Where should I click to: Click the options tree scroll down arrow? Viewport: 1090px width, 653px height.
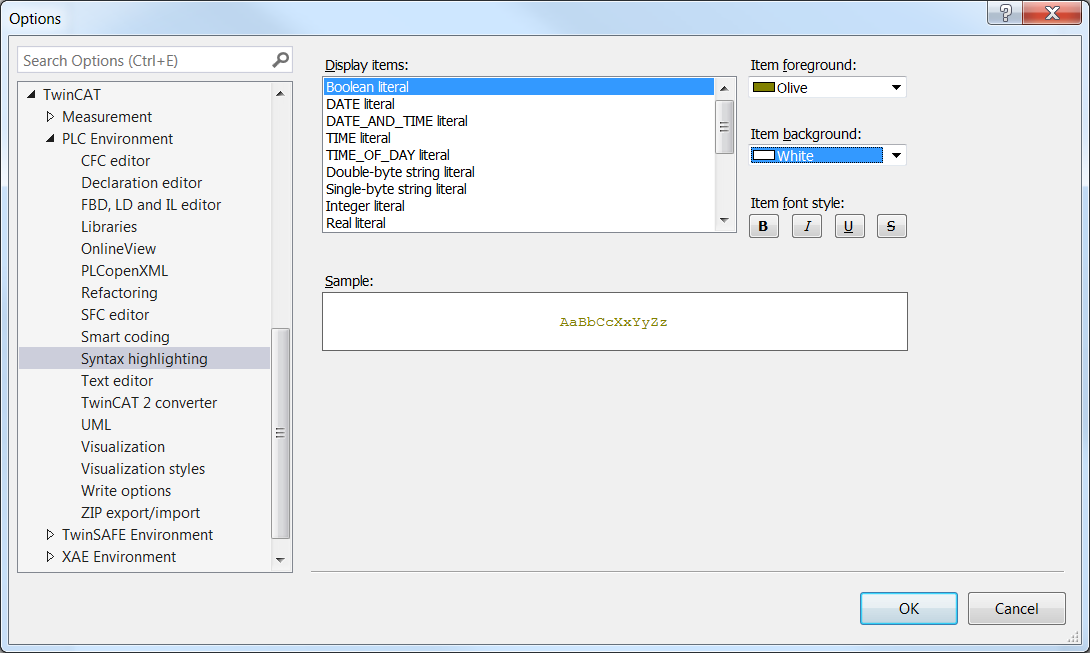click(280, 560)
